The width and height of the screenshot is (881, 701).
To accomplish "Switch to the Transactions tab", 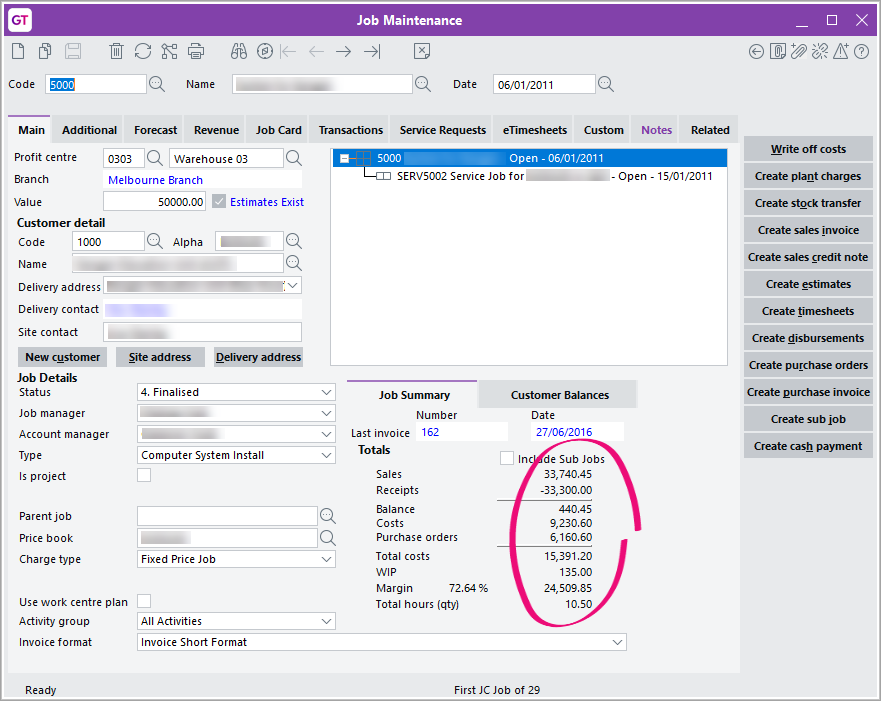I will pyautogui.click(x=350, y=130).
